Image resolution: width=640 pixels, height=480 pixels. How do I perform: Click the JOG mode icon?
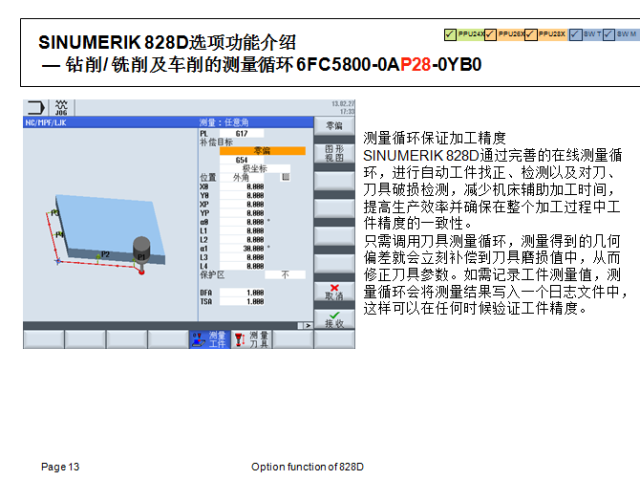coord(61,108)
